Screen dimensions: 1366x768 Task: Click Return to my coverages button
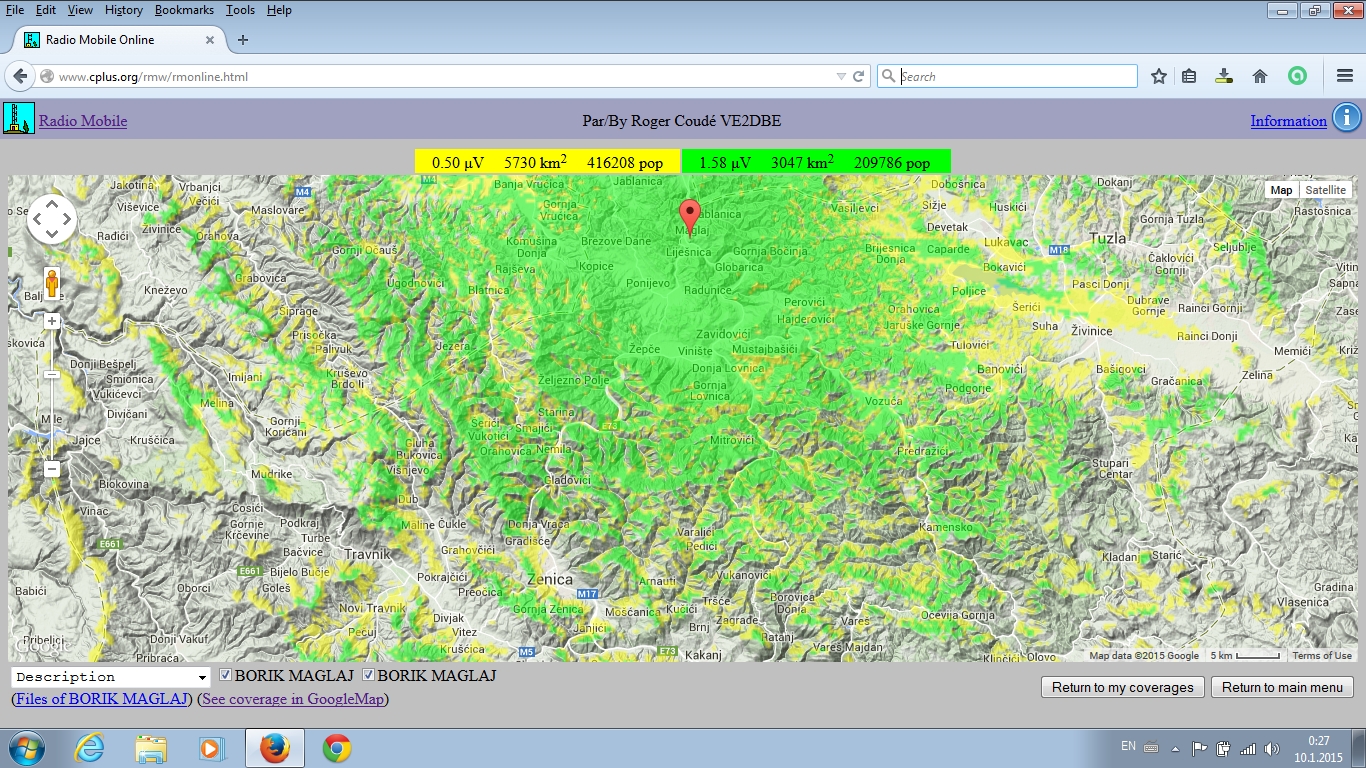(1122, 687)
